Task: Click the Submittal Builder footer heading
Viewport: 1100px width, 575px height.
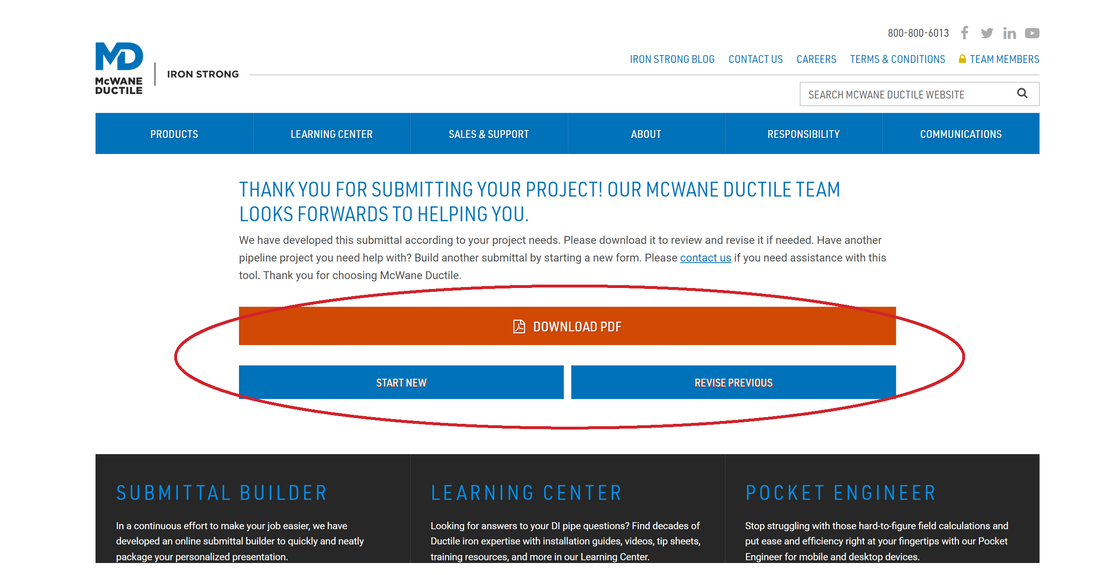Action: 222,493
